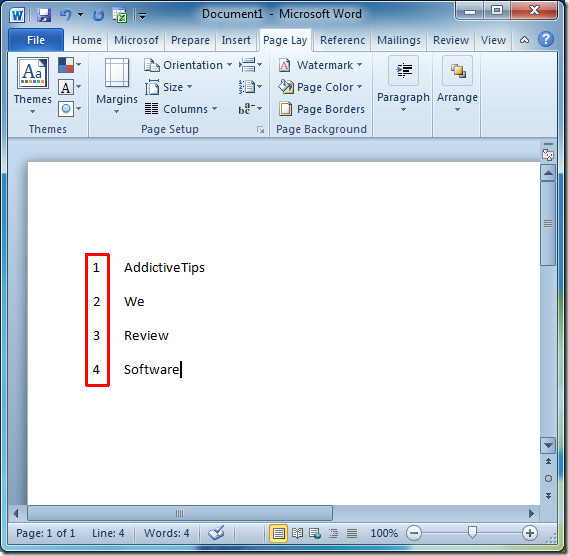Switch to the Prepare tab
Image resolution: width=569 pixels, height=556 pixels.
(x=190, y=40)
